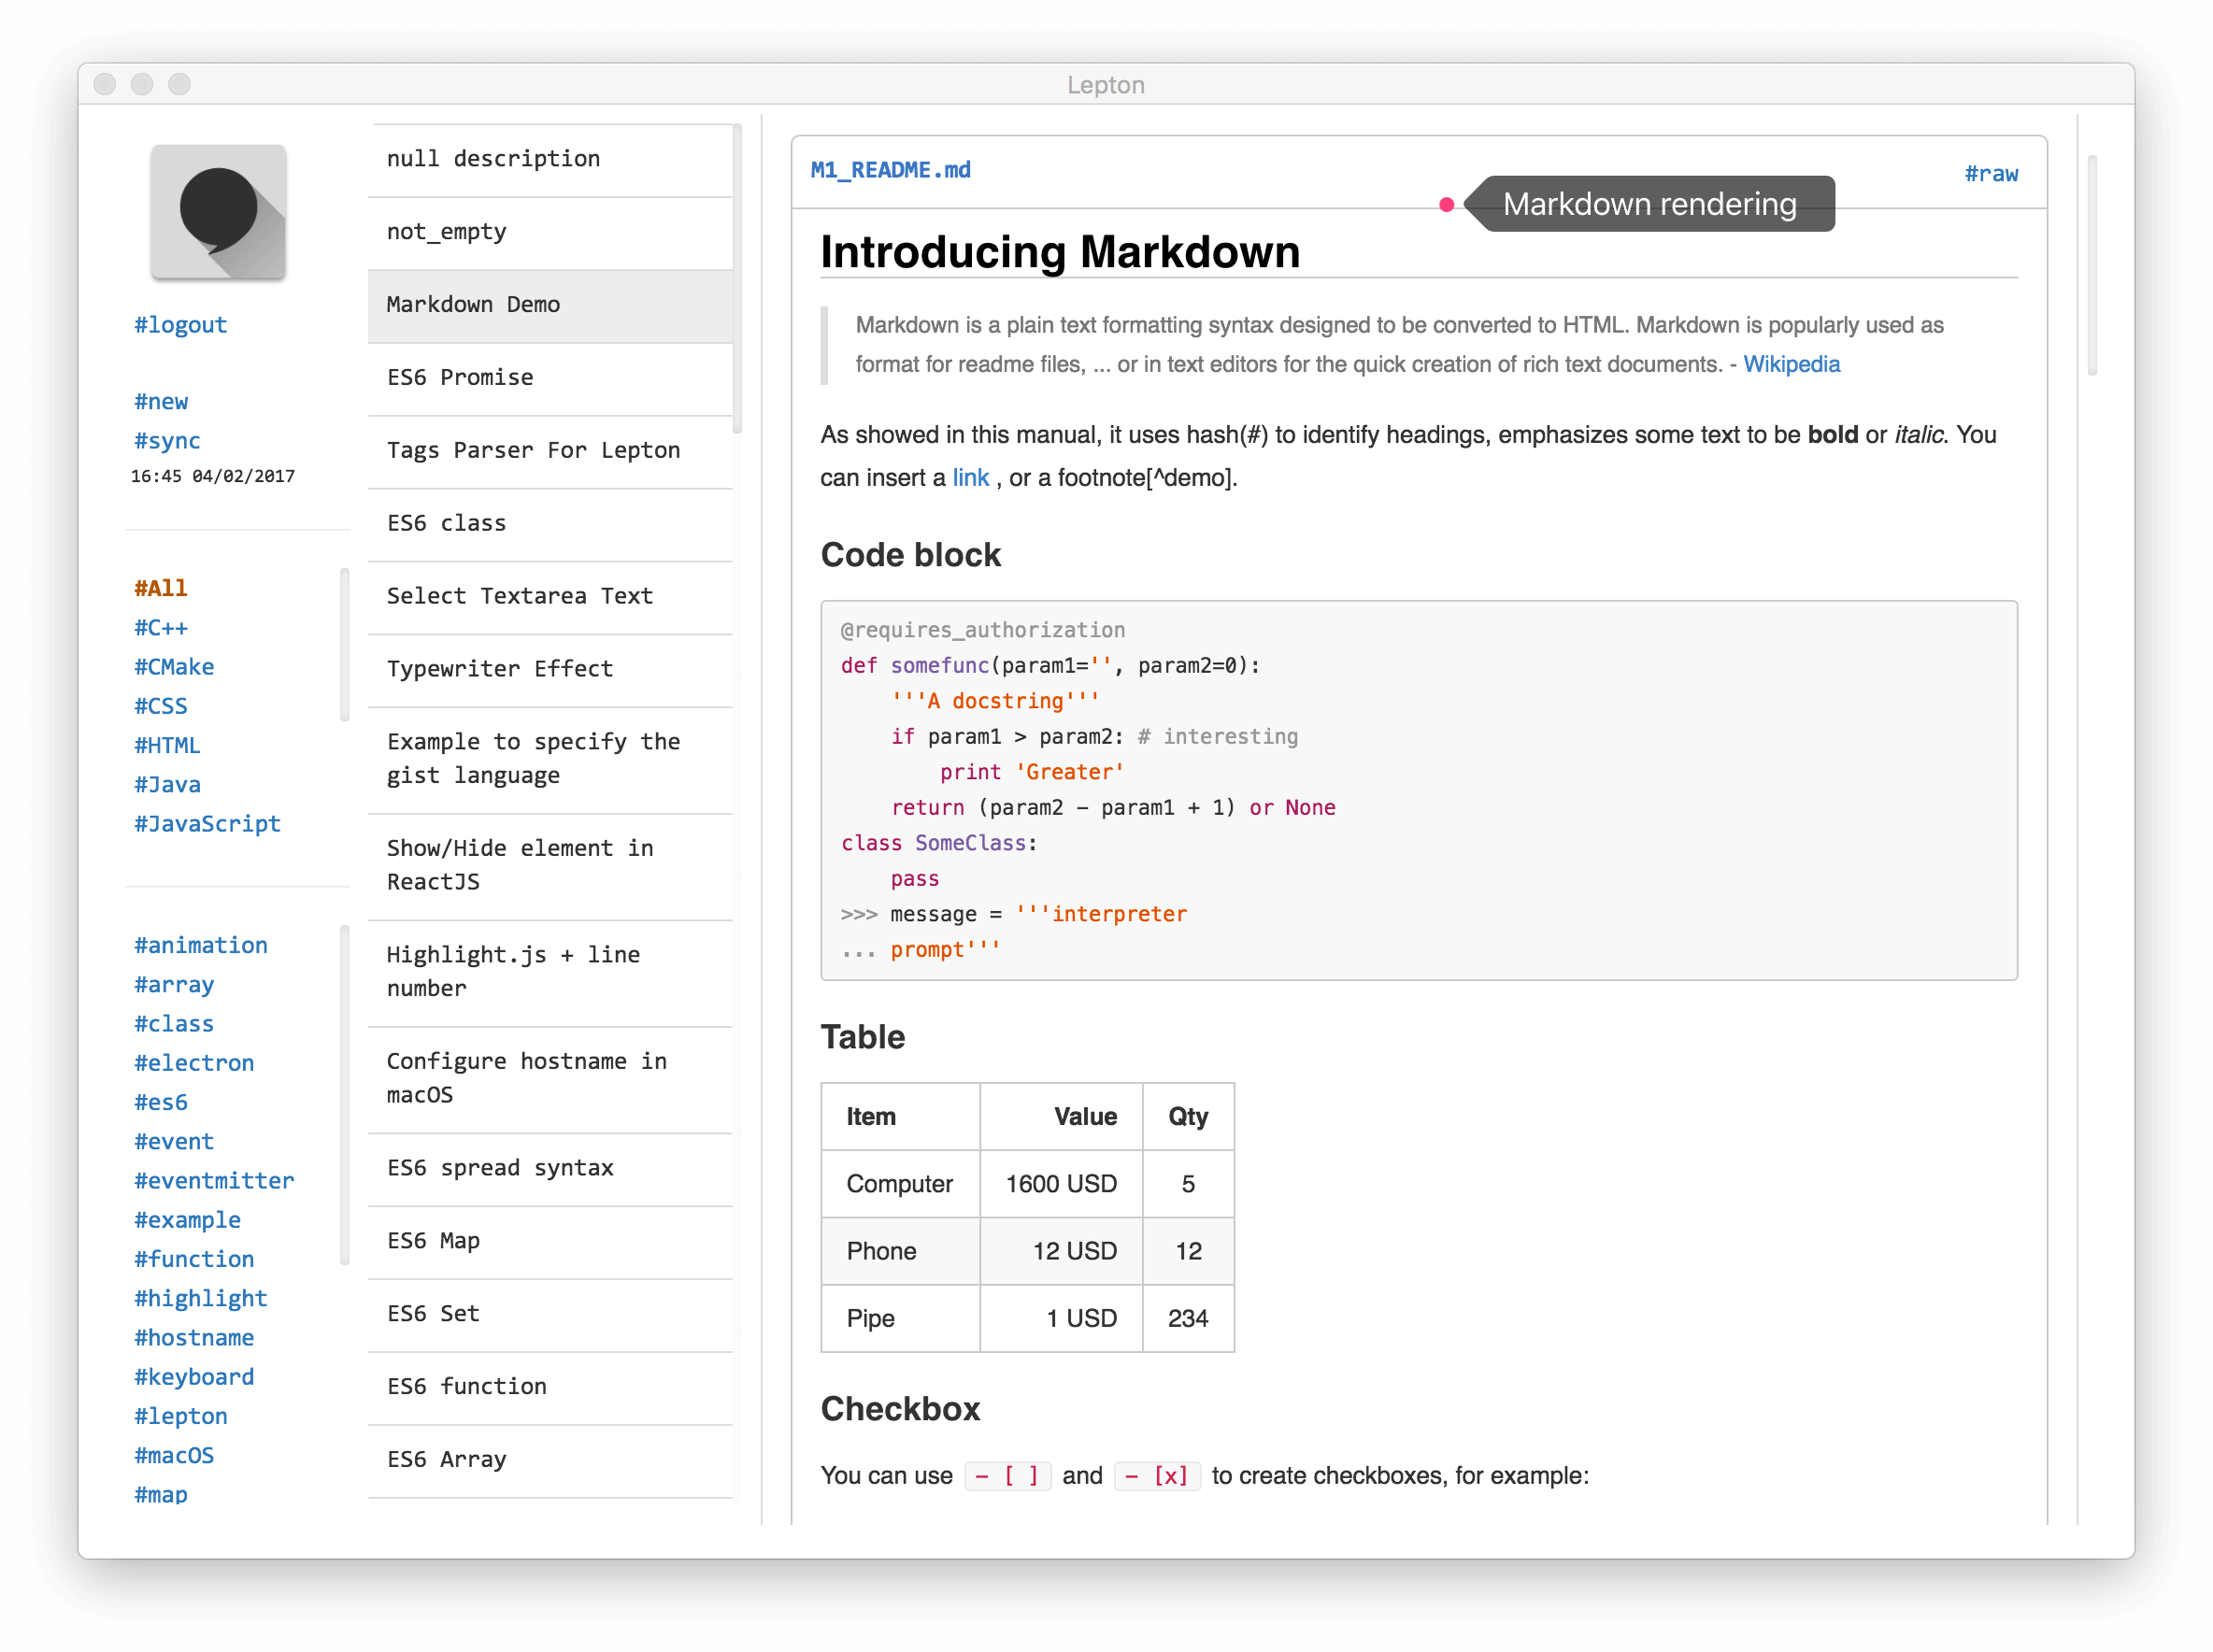
Task: Switch to #raw file view
Action: 1990,174
